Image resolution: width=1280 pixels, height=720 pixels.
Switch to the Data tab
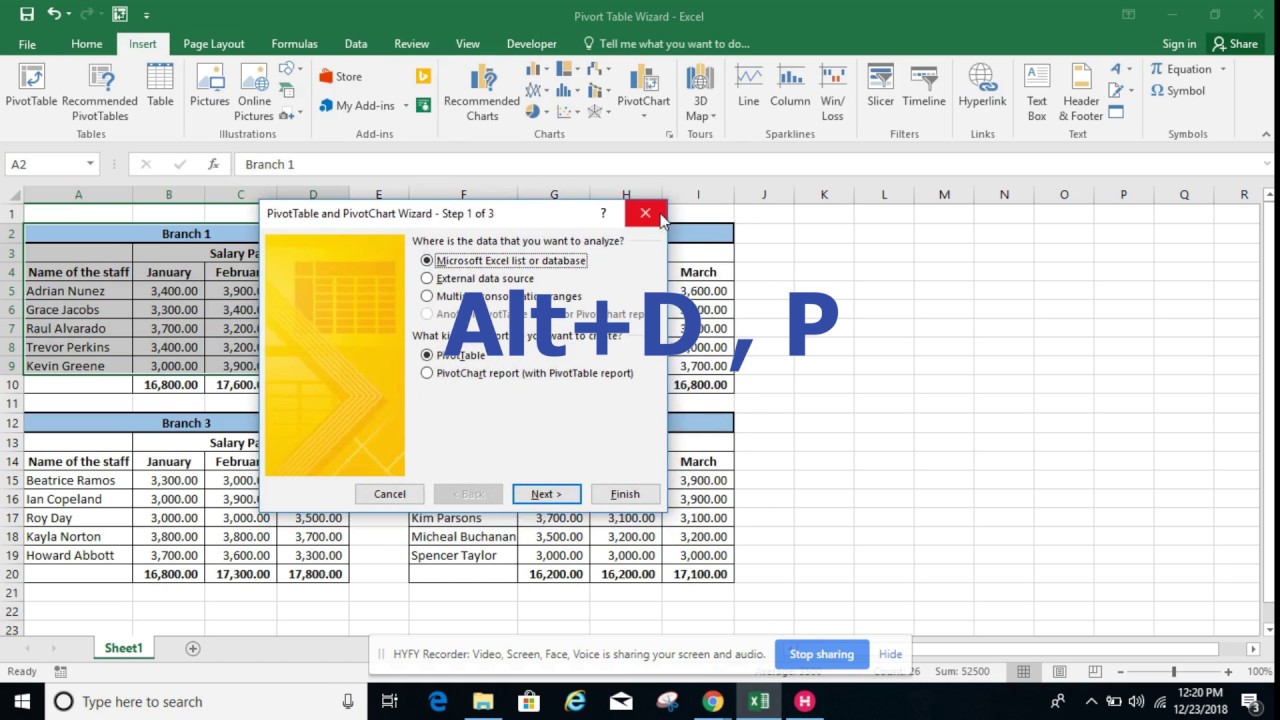(x=356, y=44)
